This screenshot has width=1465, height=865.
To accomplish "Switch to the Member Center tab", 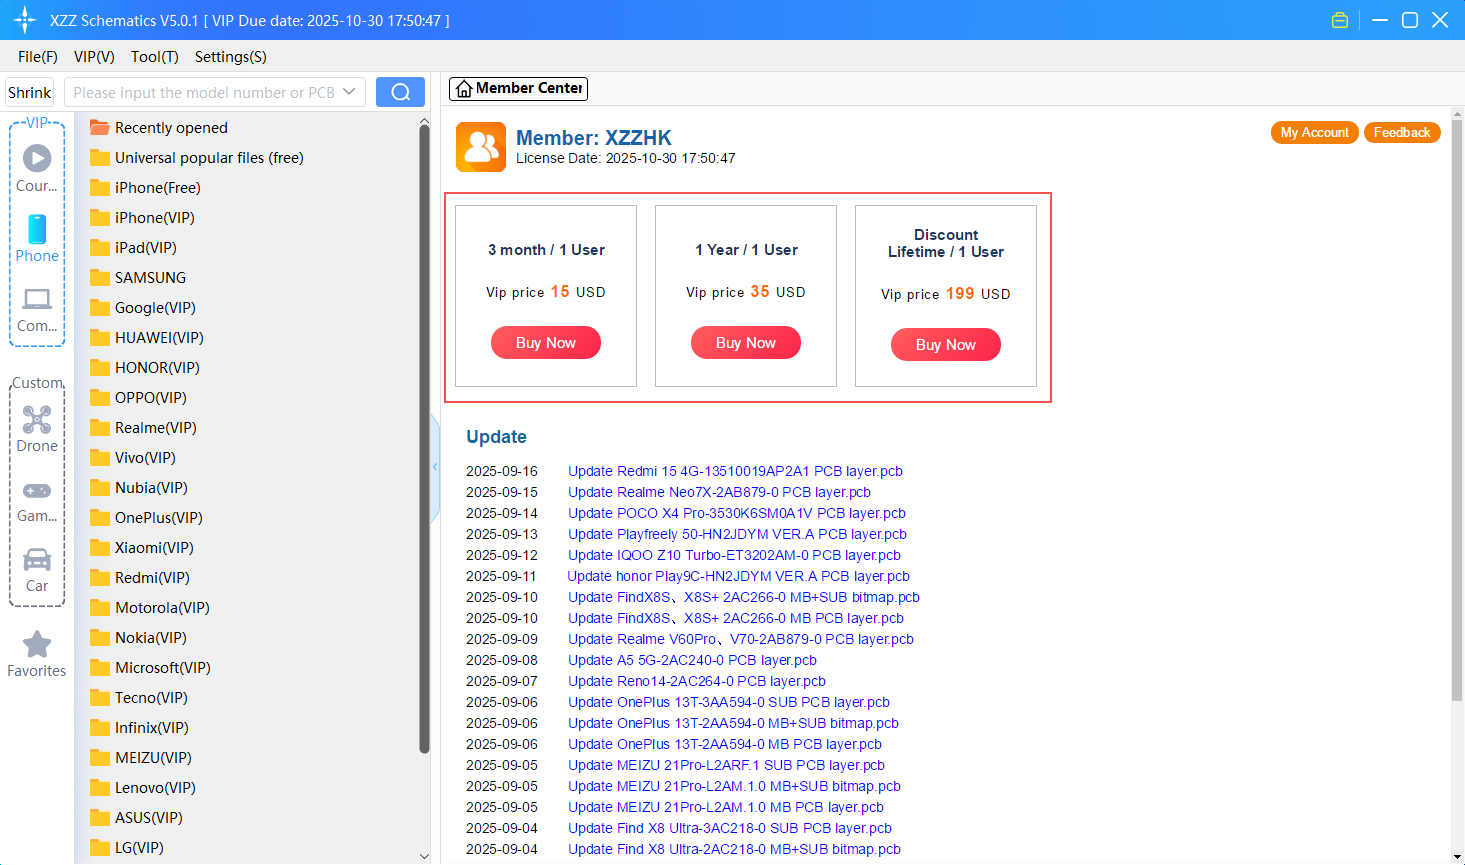I will pos(518,89).
